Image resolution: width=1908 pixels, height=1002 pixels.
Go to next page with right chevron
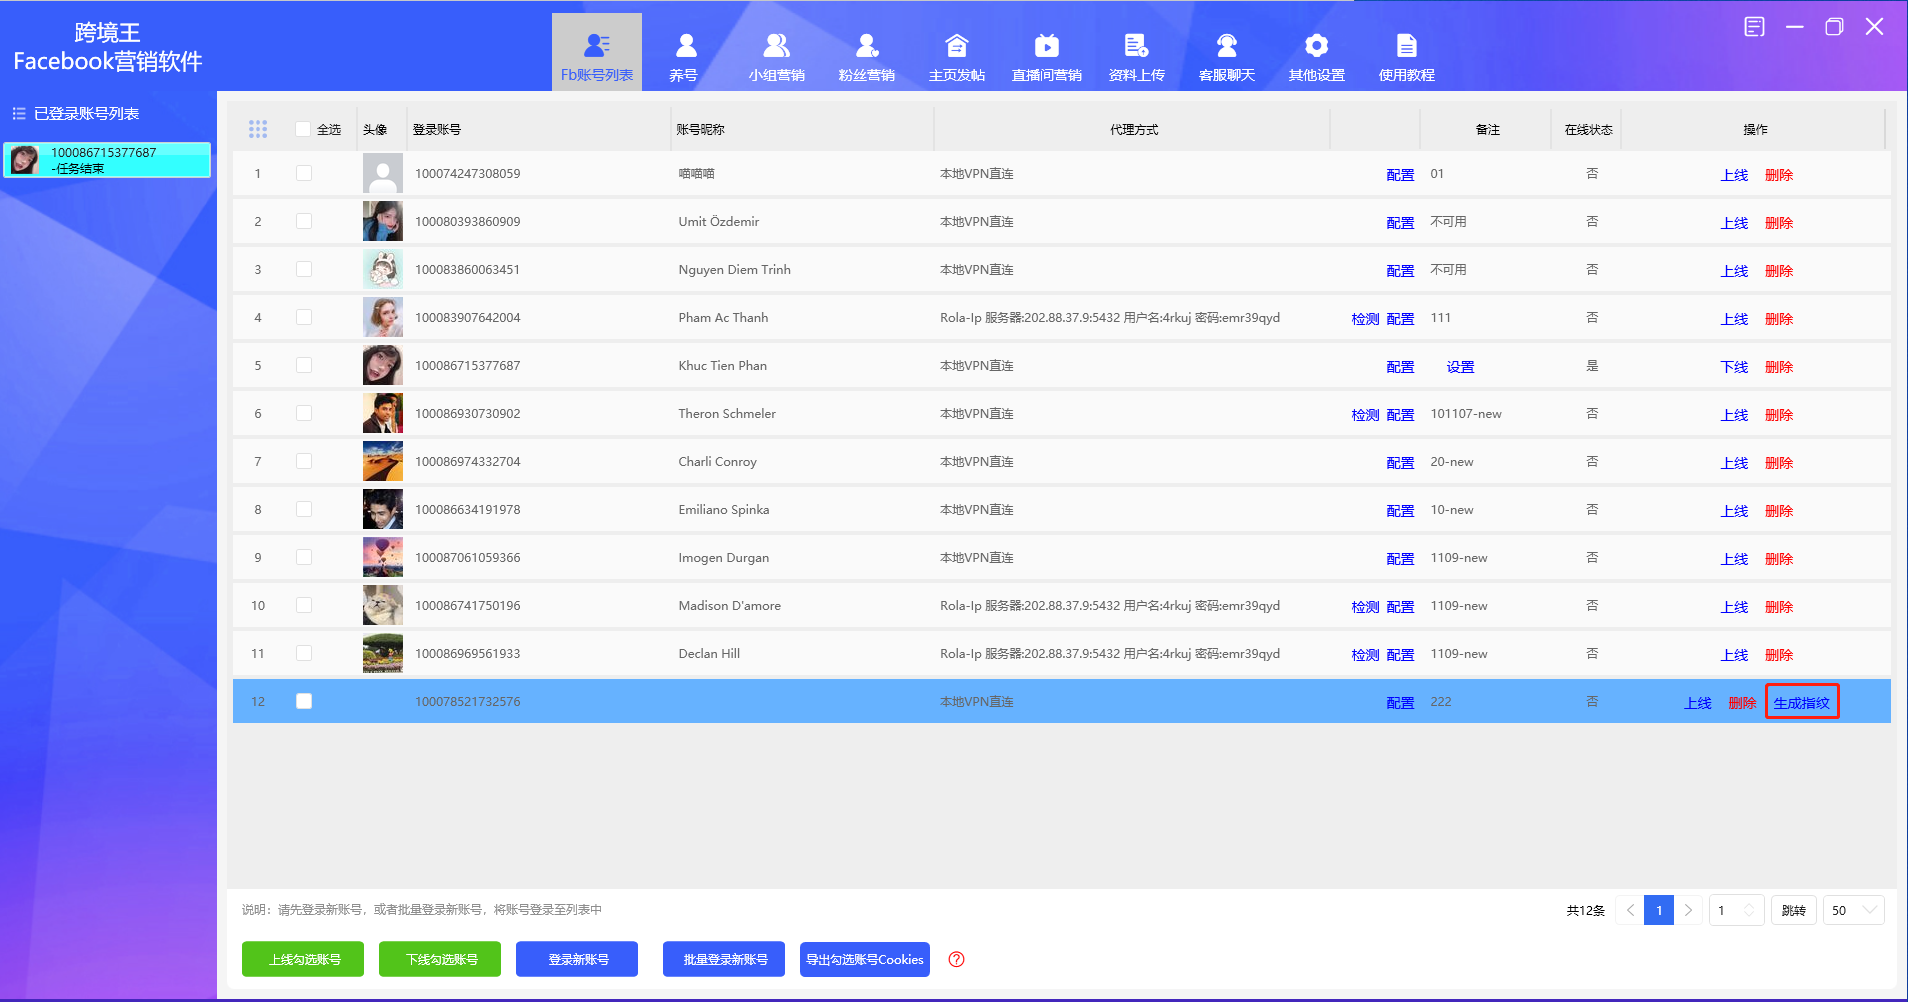pyautogui.click(x=1688, y=910)
